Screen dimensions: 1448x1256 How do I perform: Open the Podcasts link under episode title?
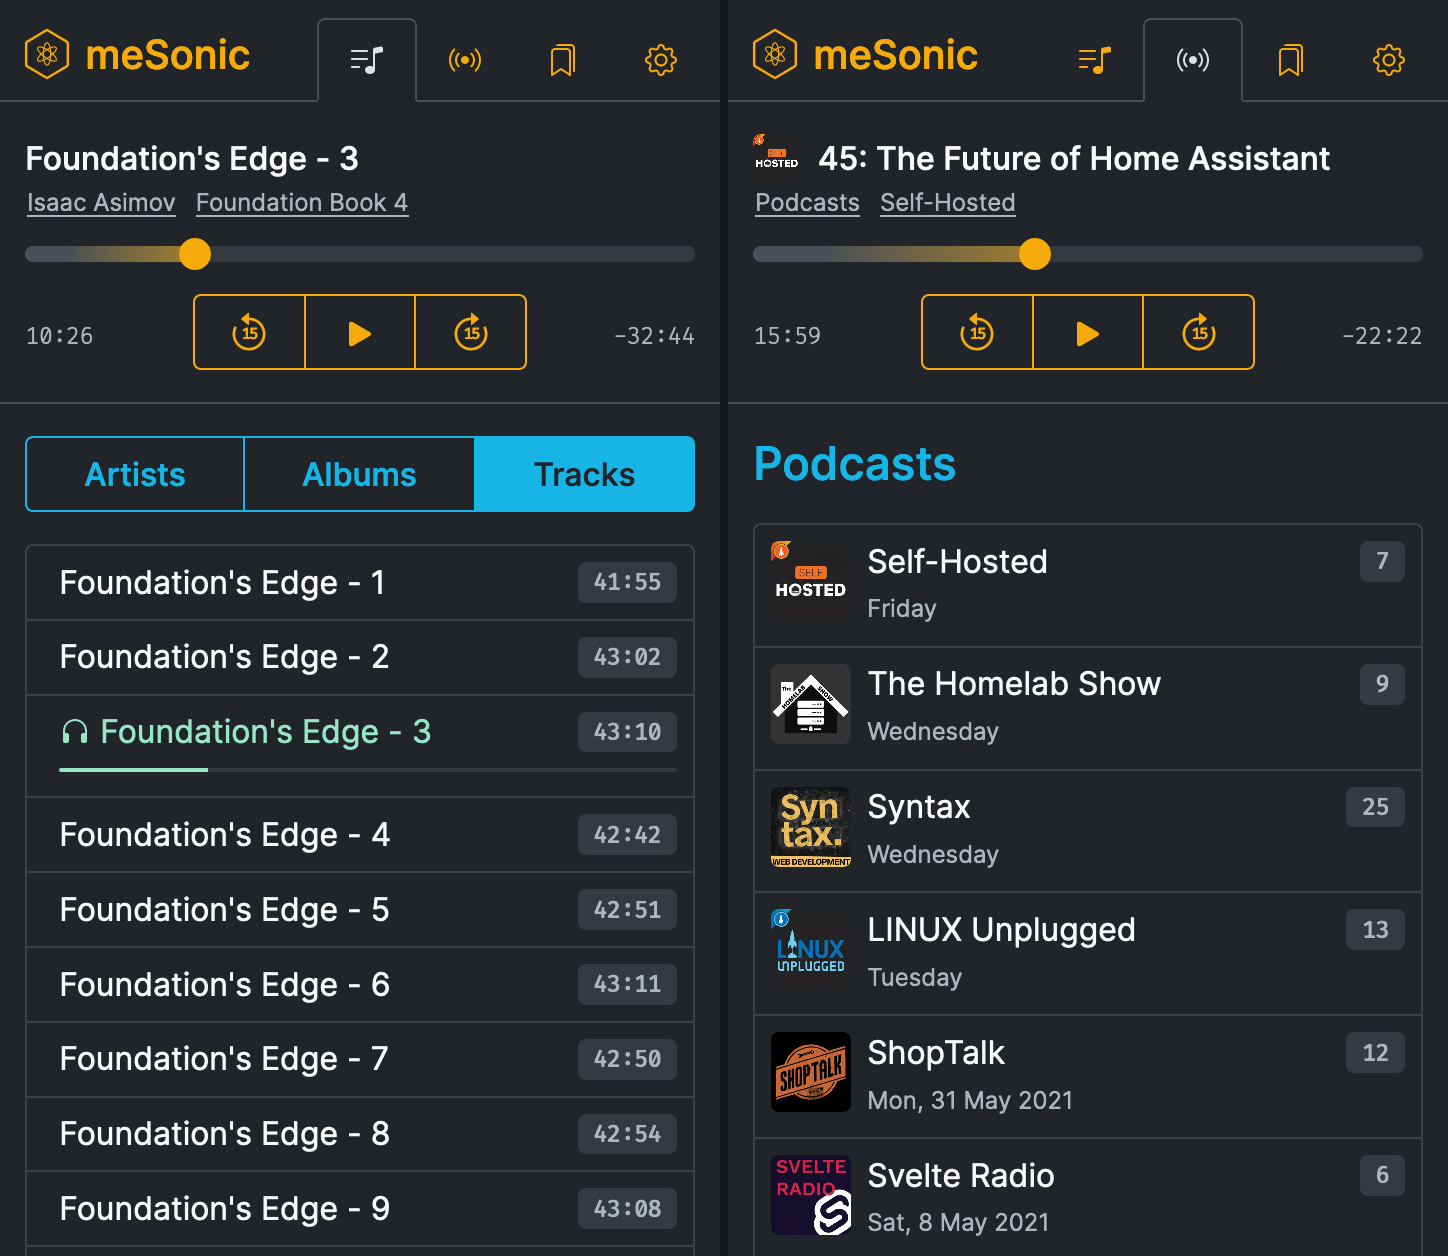pyautogui.click(x=807, y=203)
